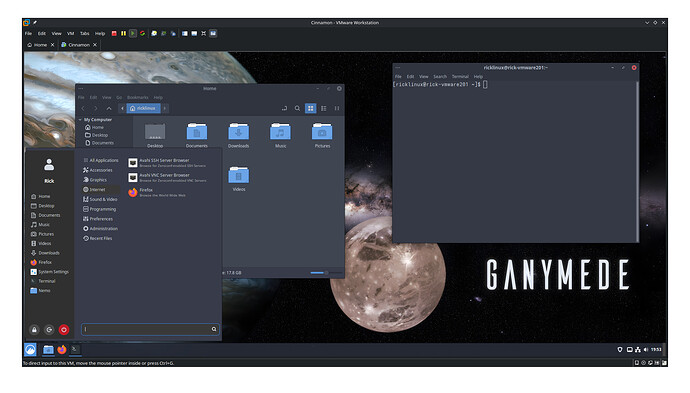Image resolution: width=690 pixels, height=393 pixels.
Task: Choose the Sound & Video category
Action: (100, 199)
